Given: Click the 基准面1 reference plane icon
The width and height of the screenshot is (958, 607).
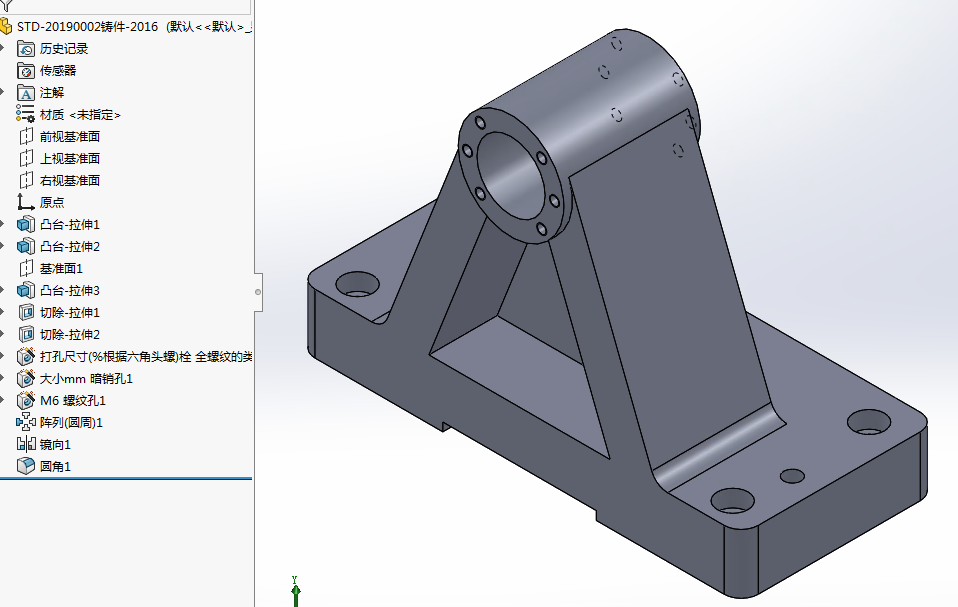Looking at the screenshot, I should [x=26, y=269].
